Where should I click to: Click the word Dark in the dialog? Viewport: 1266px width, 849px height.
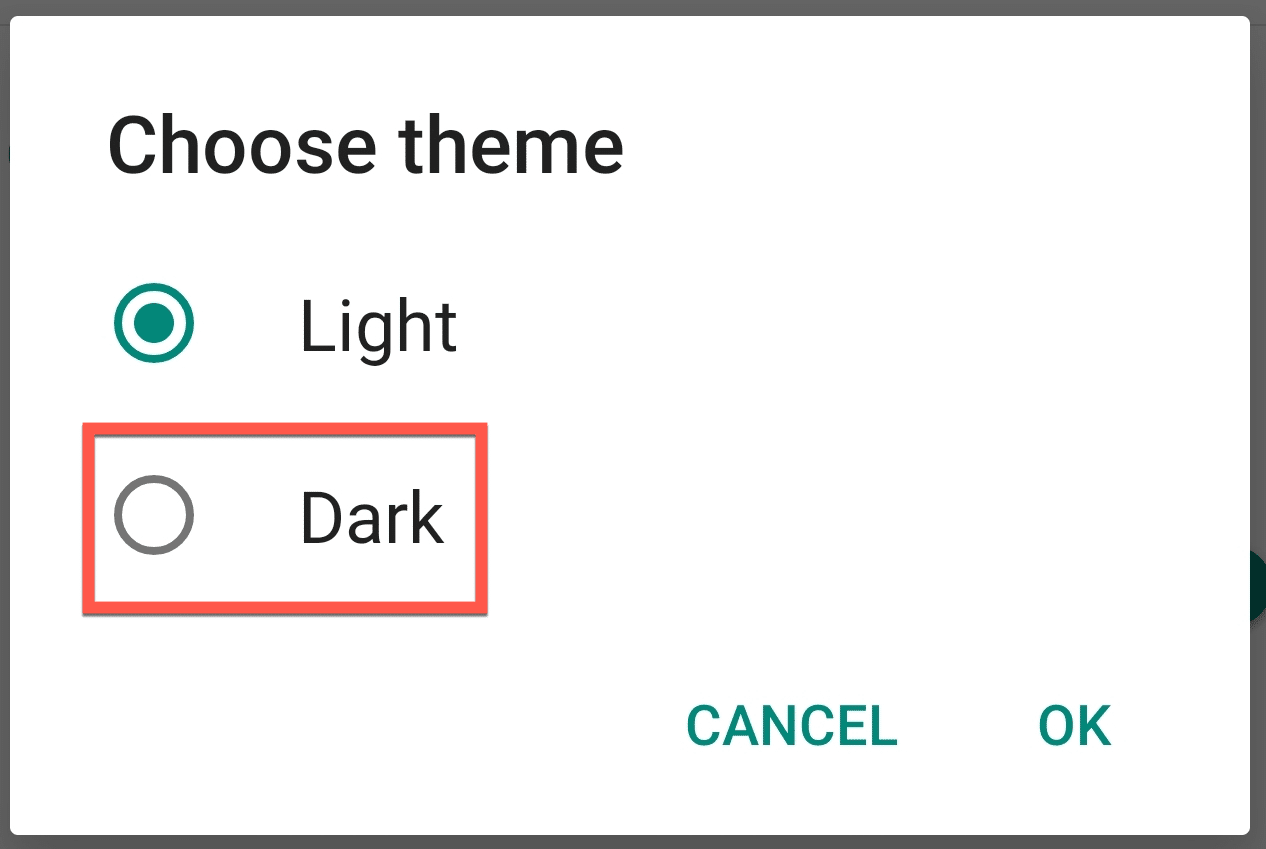coord(370,515)
